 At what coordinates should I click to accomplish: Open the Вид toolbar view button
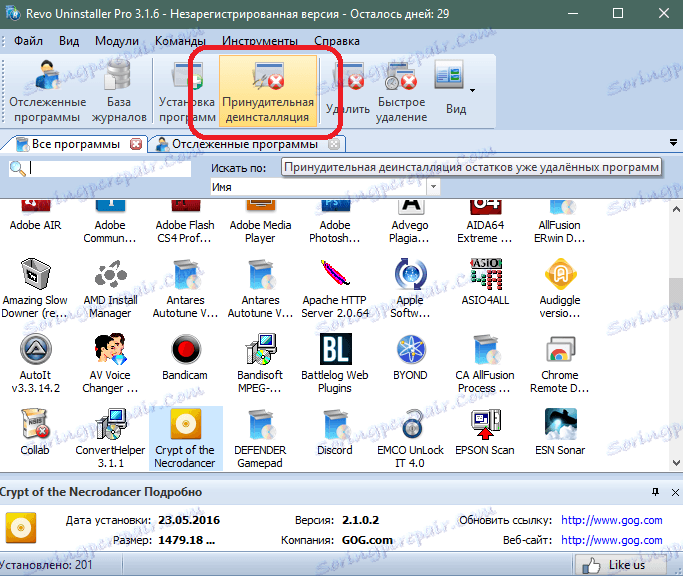(450, 89)
